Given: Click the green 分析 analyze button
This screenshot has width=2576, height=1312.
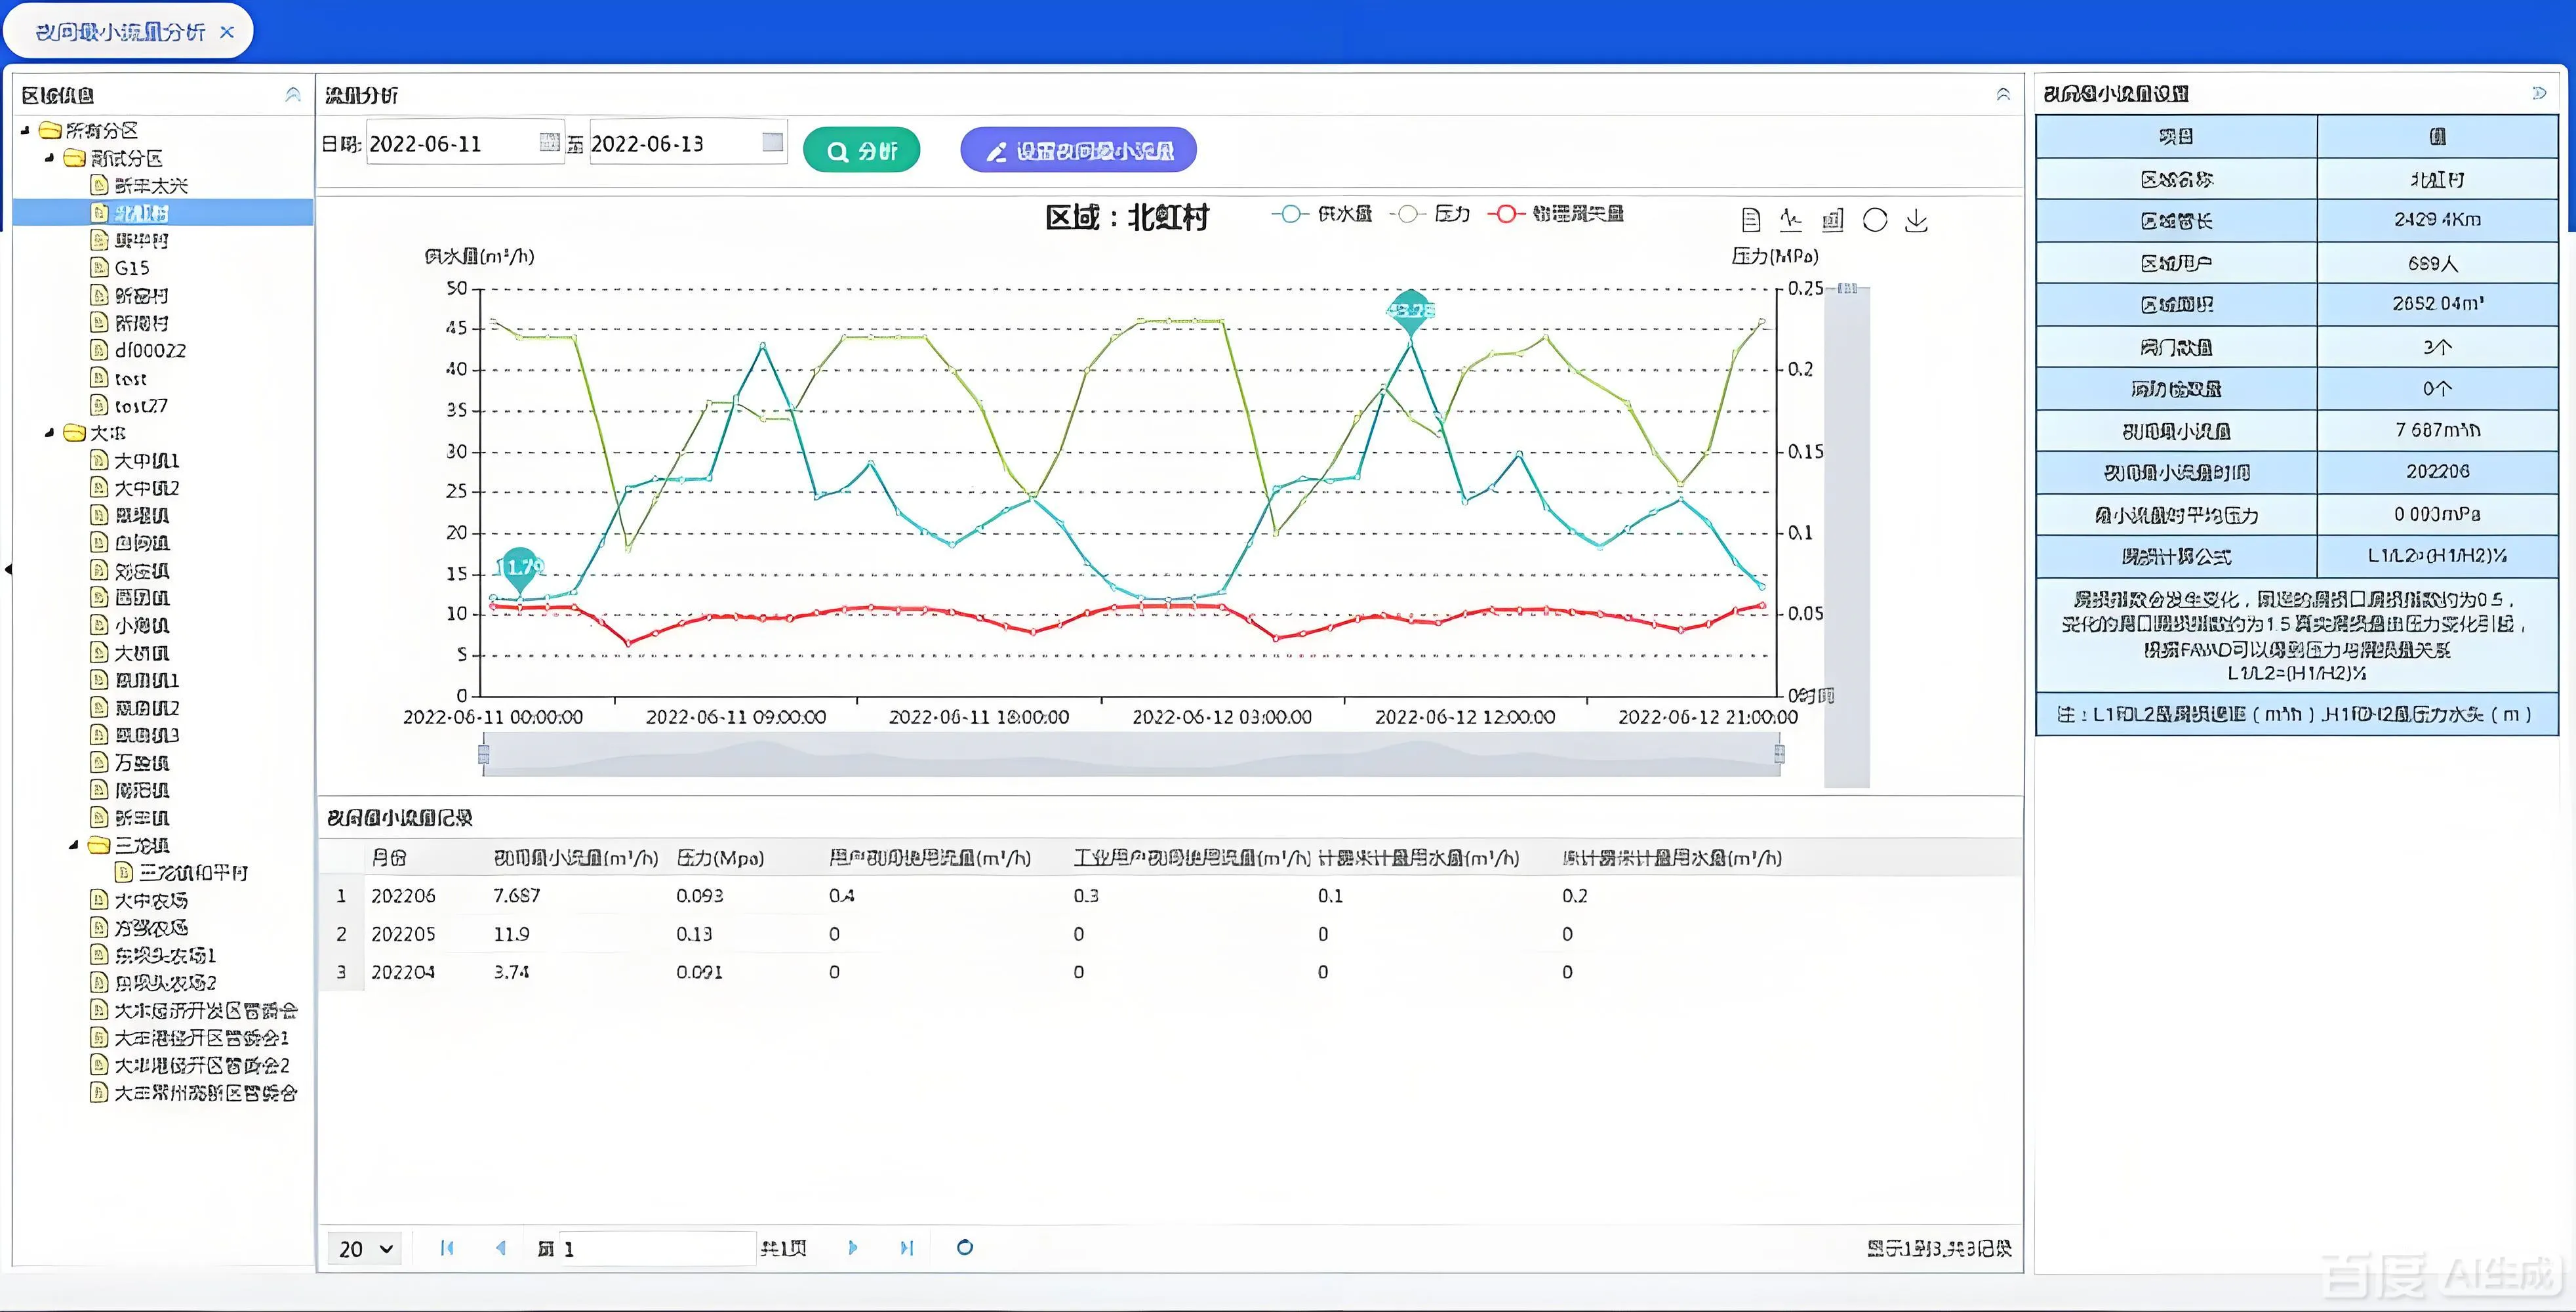Looking at the screenshot, I should (861, 150).
